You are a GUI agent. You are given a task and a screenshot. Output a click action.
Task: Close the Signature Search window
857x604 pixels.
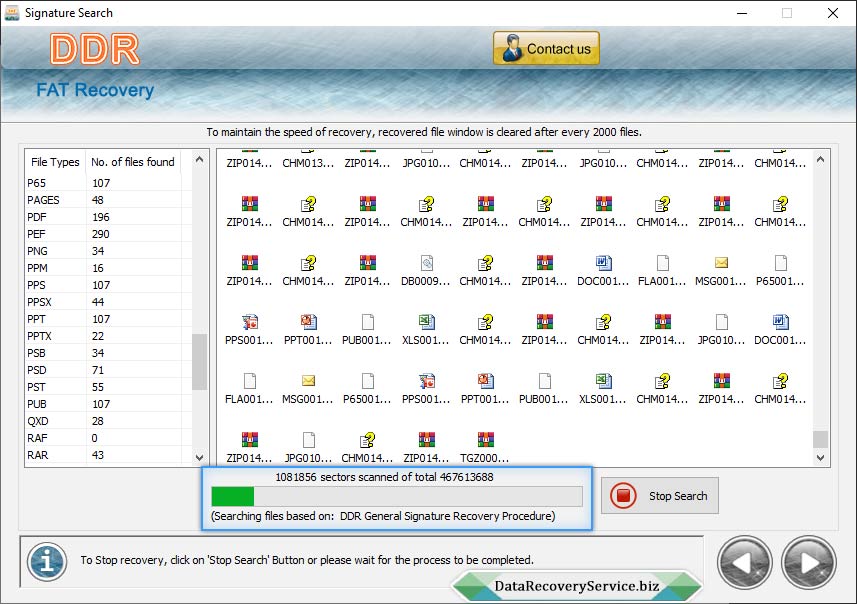[x=832, y=13]
